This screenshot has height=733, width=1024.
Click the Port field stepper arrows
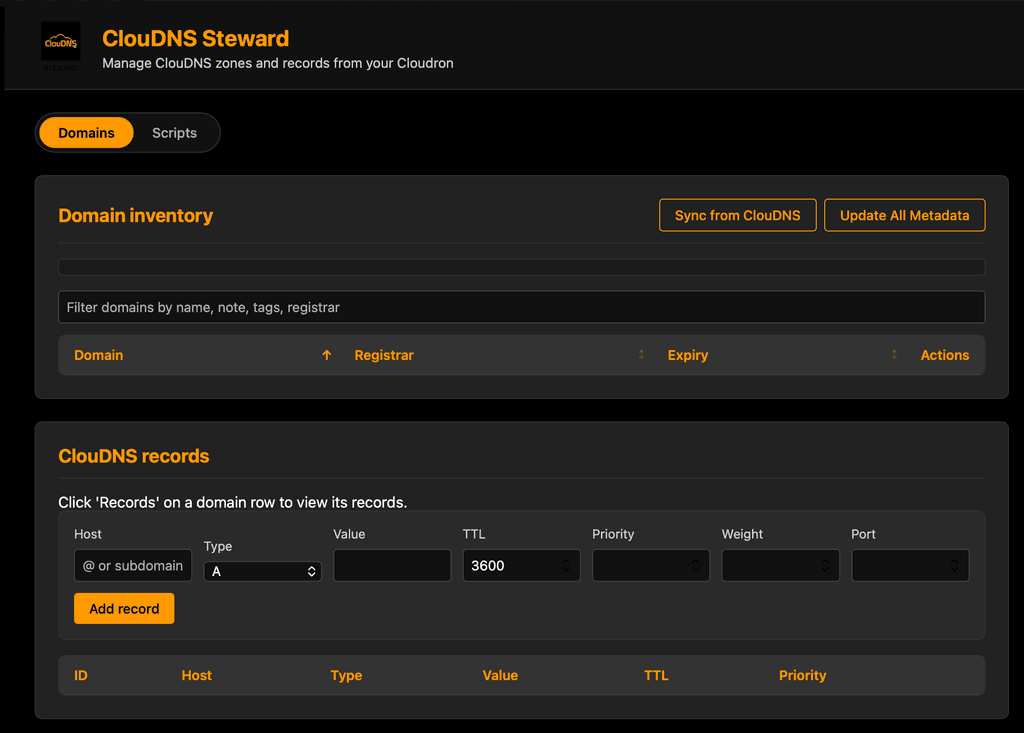coord(954,566)
